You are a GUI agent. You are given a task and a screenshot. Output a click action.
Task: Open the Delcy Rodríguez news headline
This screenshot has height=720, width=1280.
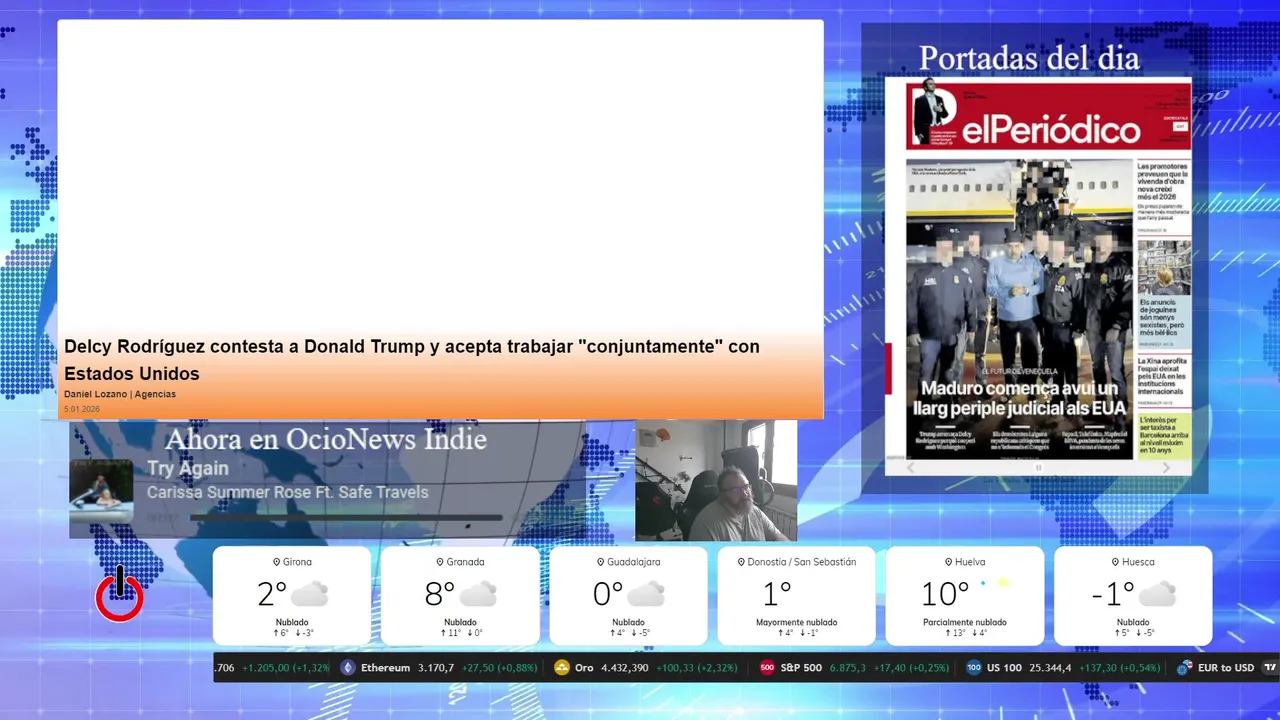point(412,360)
